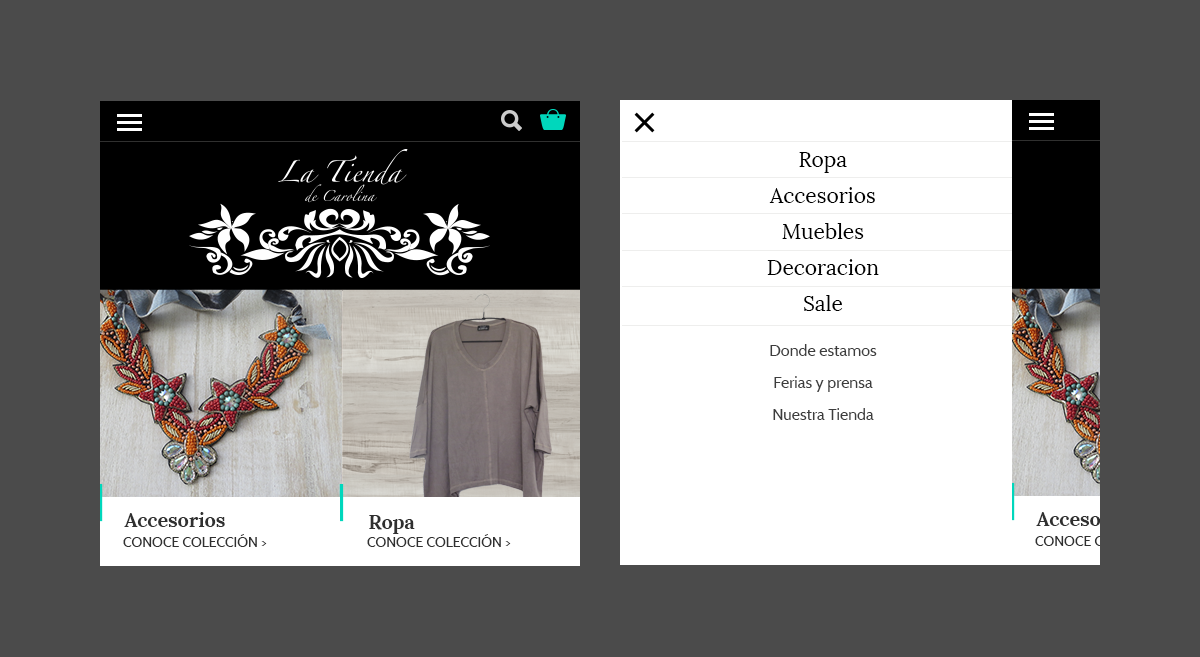
Task: Tap the hamburger icon beside the open menu panel
Action: point(1041,121)
